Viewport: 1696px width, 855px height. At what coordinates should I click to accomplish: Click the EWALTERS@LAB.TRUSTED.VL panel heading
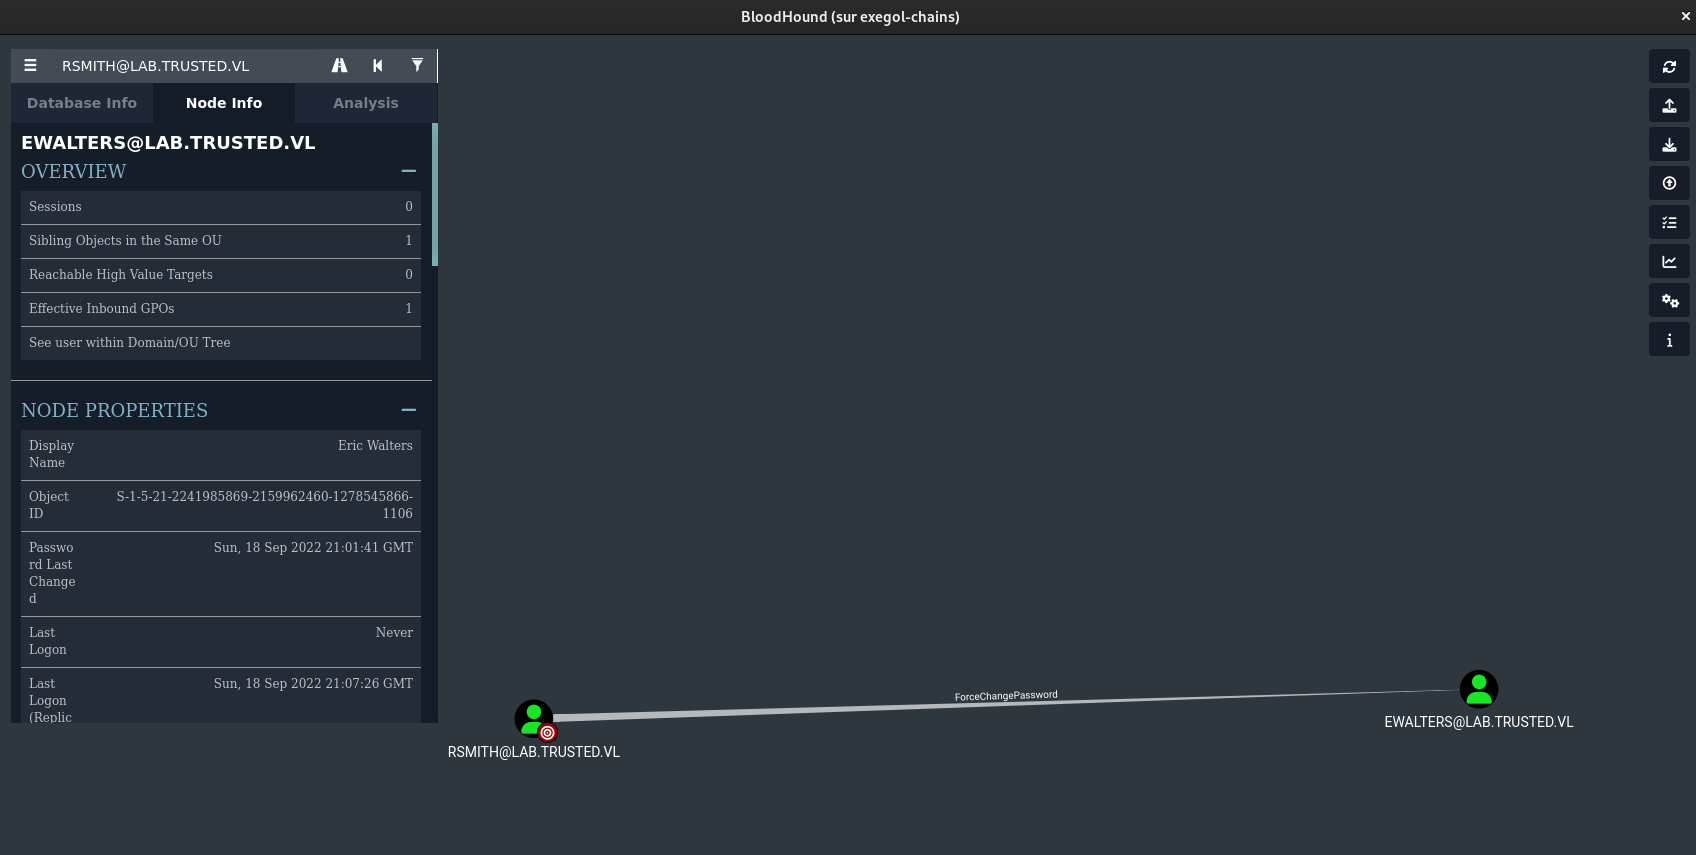point(168,143)
